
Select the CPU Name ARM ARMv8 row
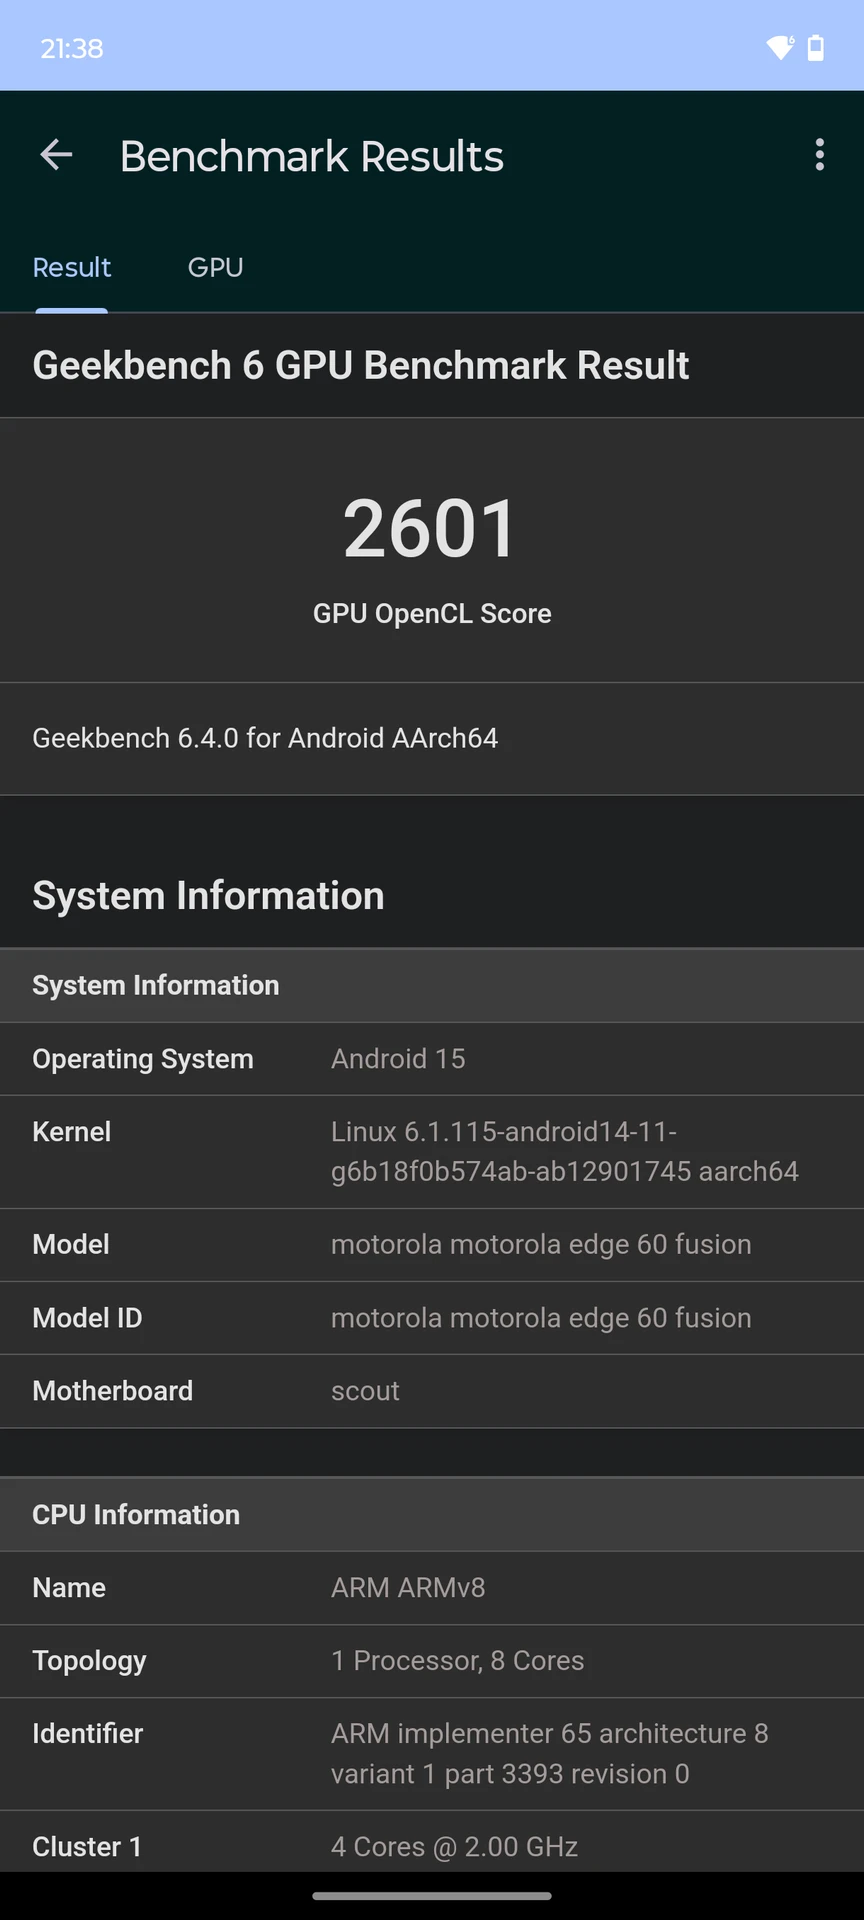point(432,1588)
